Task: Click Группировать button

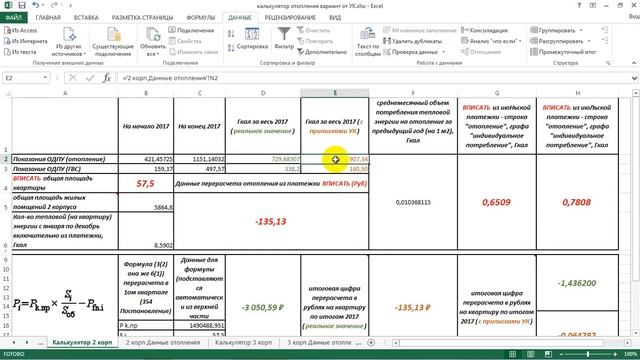Action: [553, 31]
